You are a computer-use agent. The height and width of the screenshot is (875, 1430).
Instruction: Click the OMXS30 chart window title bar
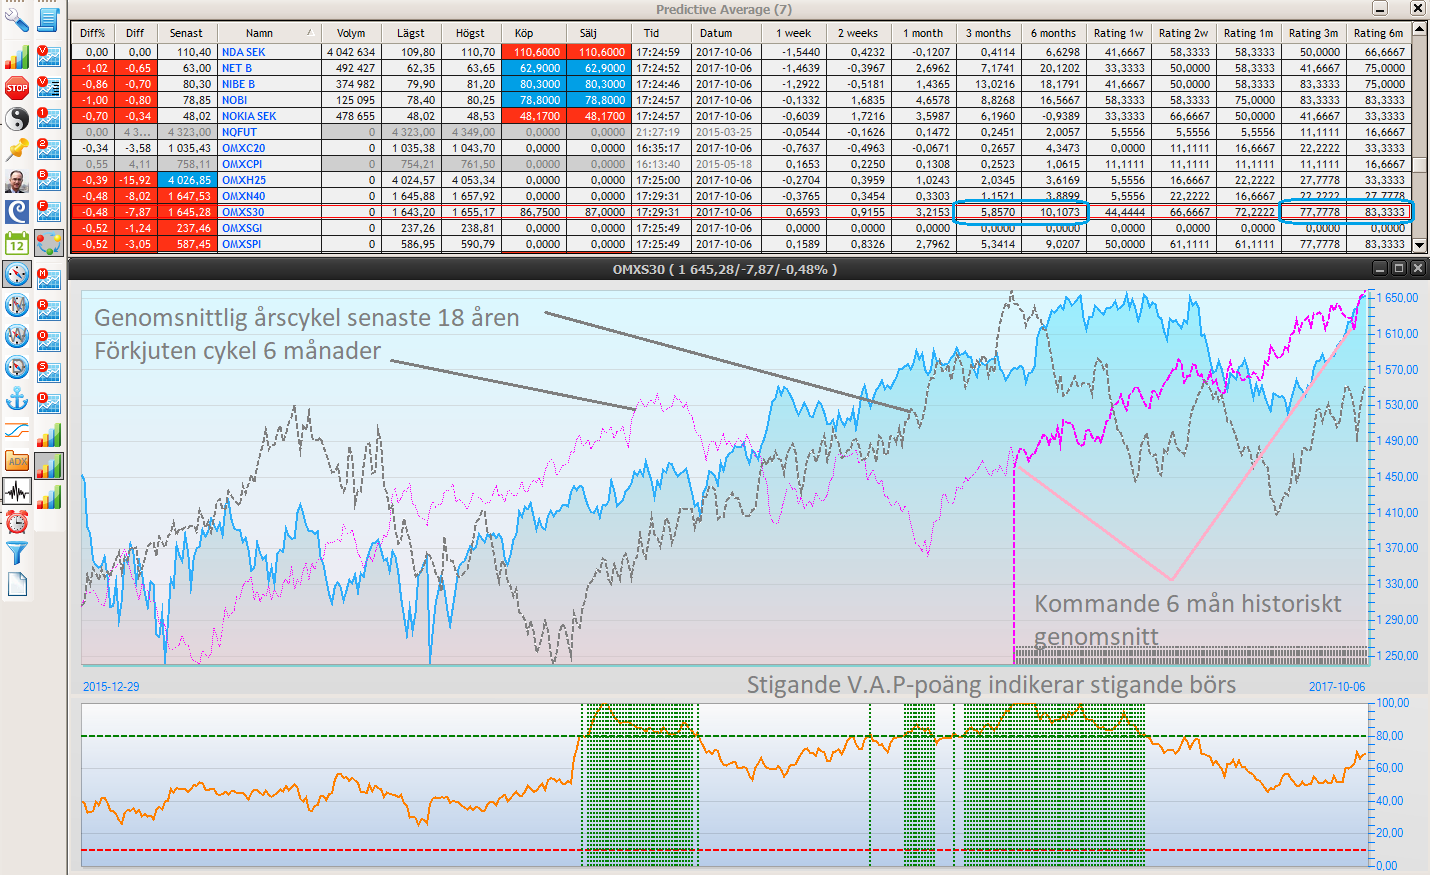tap(724, 269)
